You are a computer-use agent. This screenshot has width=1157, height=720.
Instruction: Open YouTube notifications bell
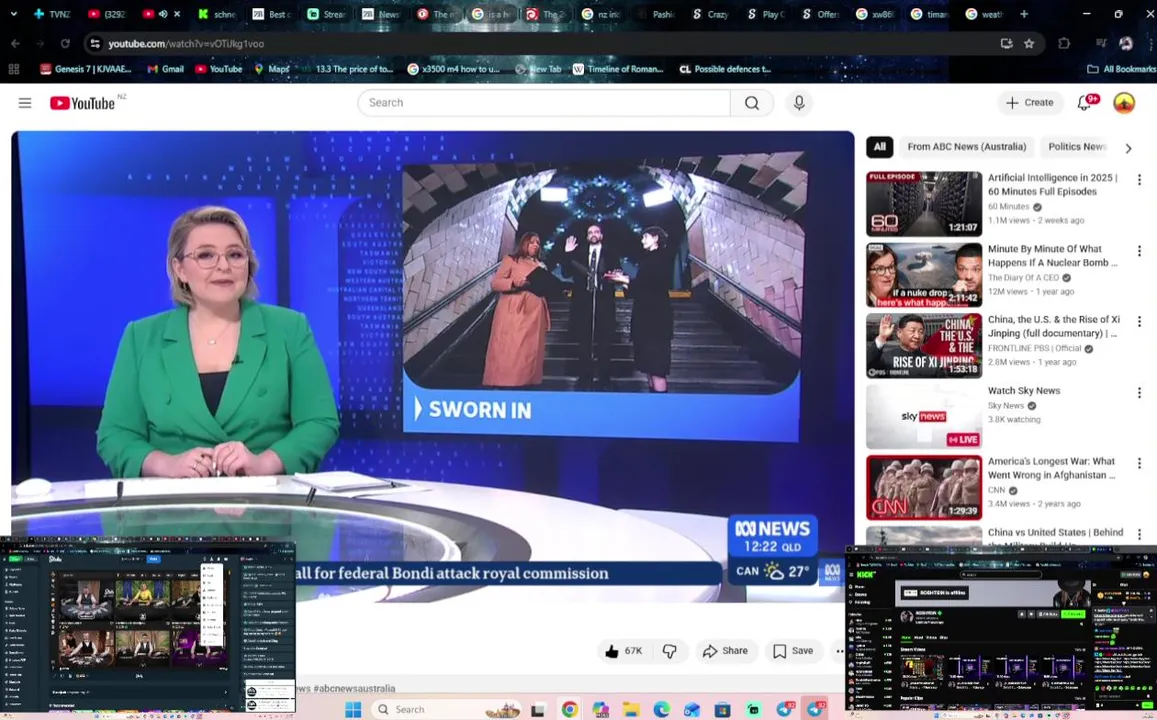pyautogui.click(x=1085, y=103)
